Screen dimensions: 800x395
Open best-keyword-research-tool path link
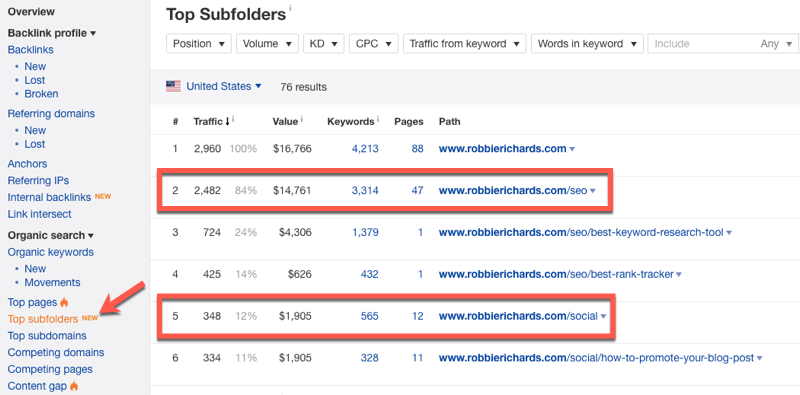pyautogui.click(x=581, y=233)
